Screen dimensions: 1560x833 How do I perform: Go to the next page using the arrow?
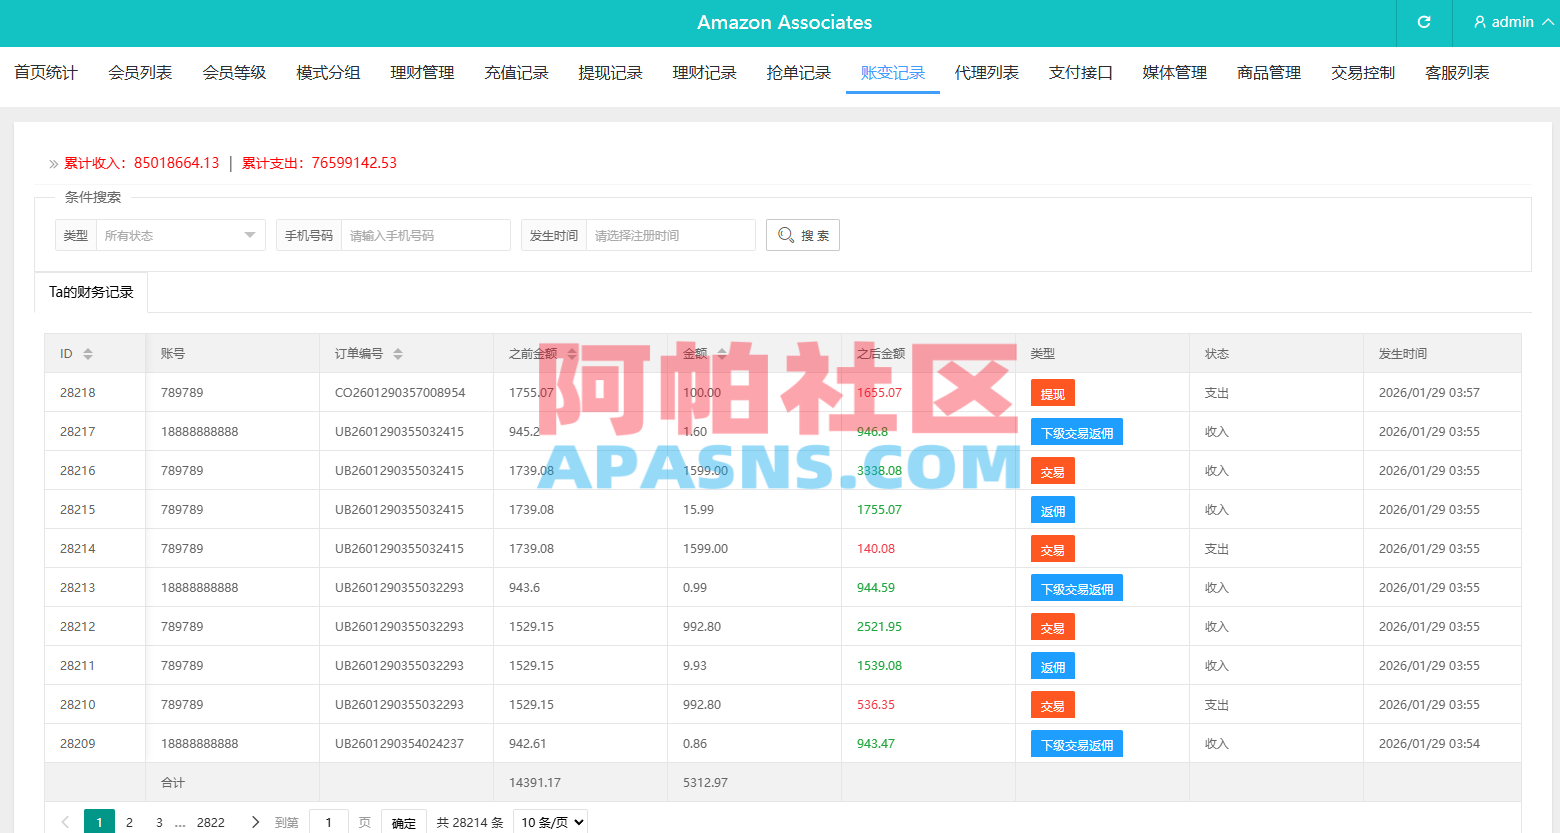pyautogui.click(x=255, y=822)
